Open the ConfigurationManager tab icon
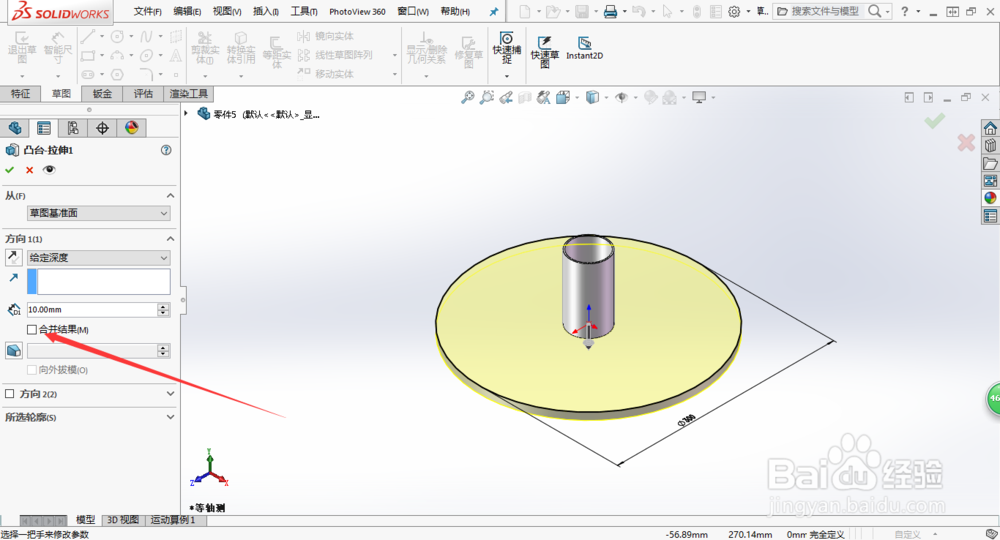 click(x=73, y=128)
